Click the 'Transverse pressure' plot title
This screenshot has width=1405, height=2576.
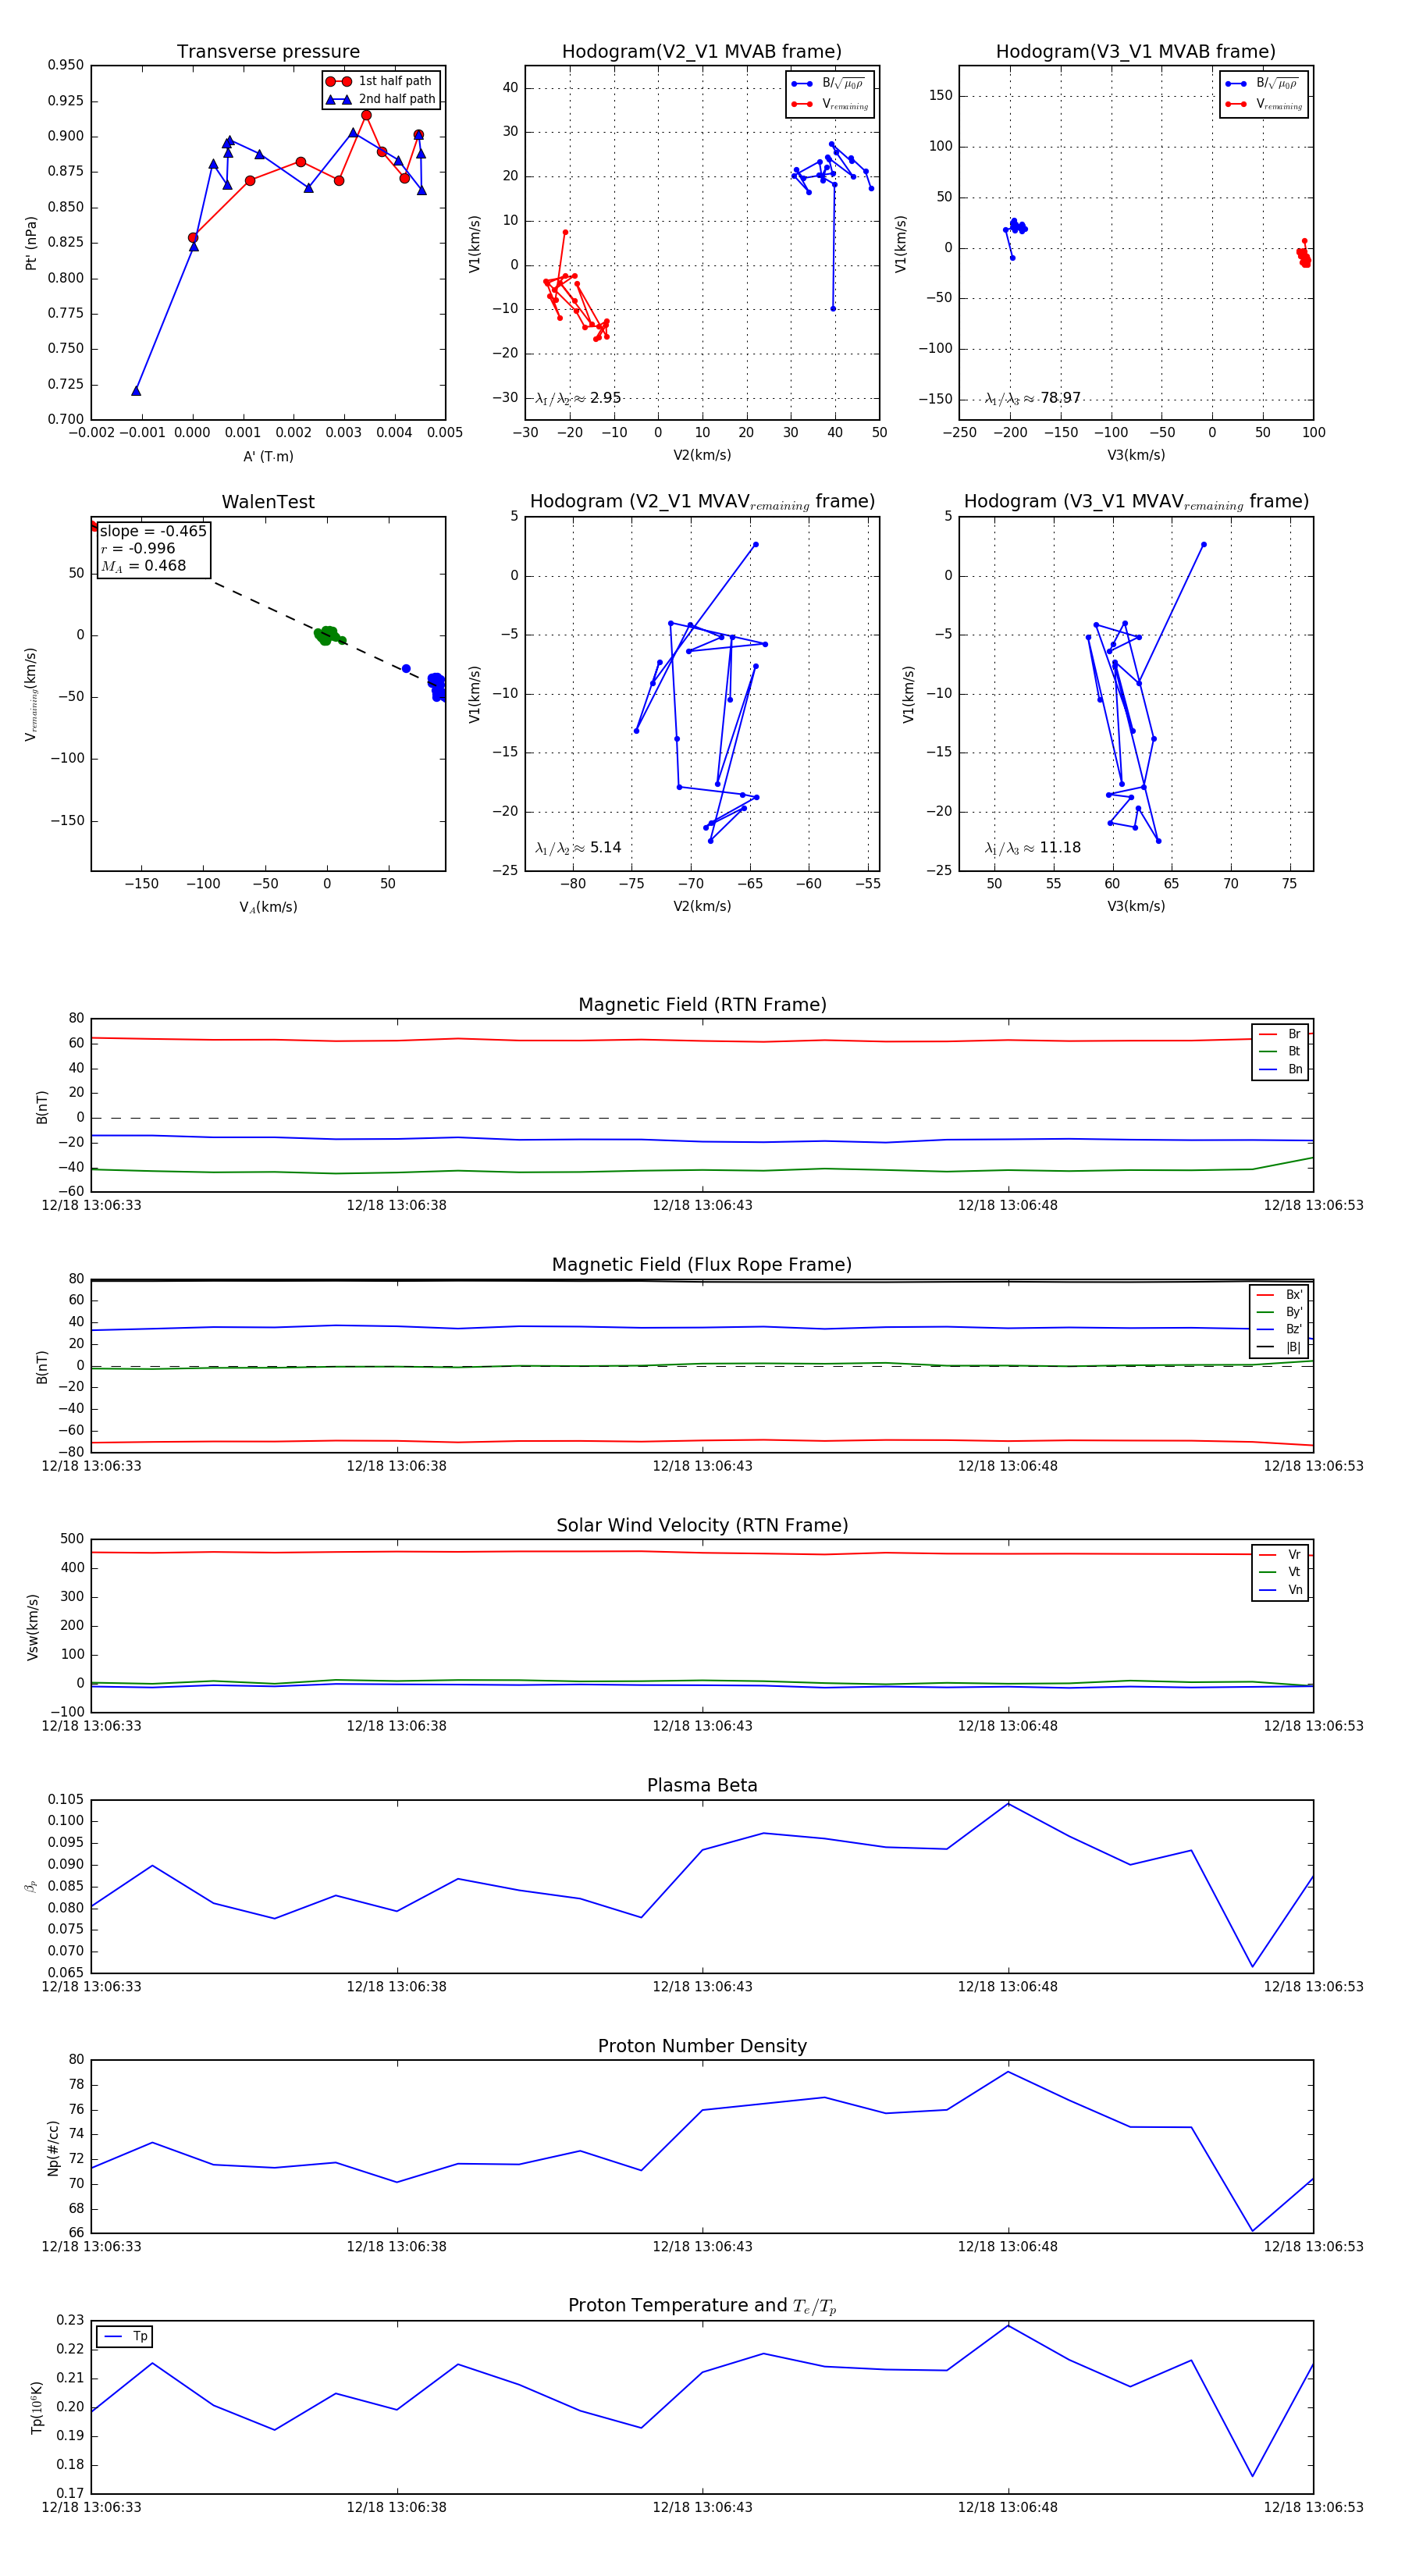268,52
